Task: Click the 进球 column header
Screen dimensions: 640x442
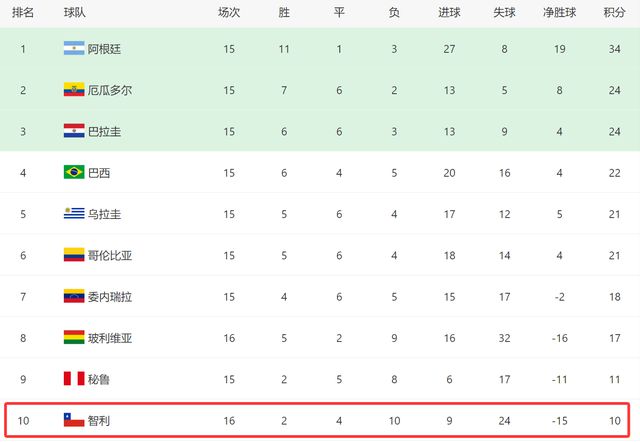Action: pyautogui.click(x=449, y=12)
